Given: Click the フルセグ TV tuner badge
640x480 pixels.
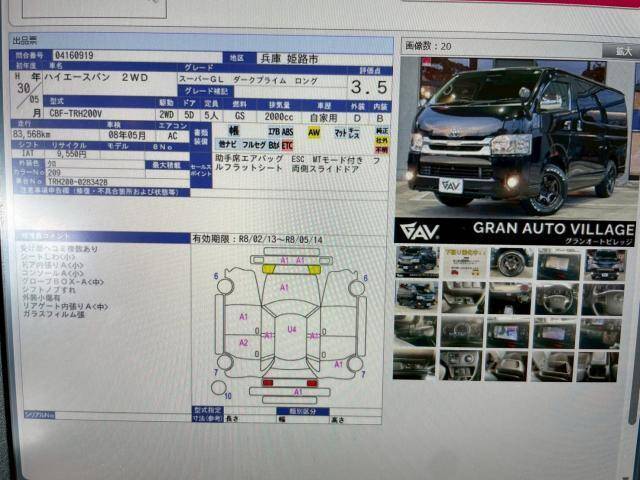Looking at the screenshot, I should pos(254,145).
